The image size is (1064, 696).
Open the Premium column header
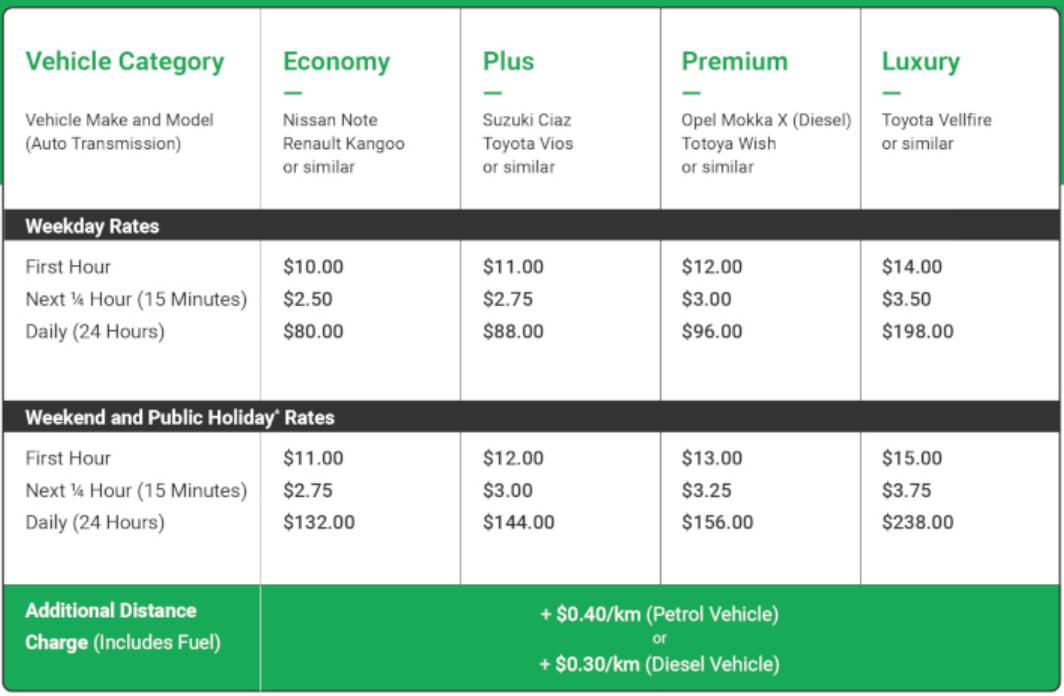tap(734, 61)
